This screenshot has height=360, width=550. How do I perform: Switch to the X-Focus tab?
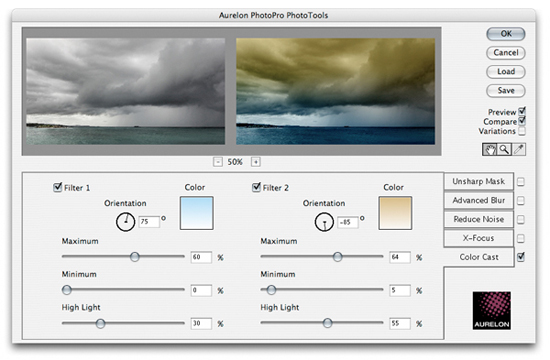coord(478,238)
